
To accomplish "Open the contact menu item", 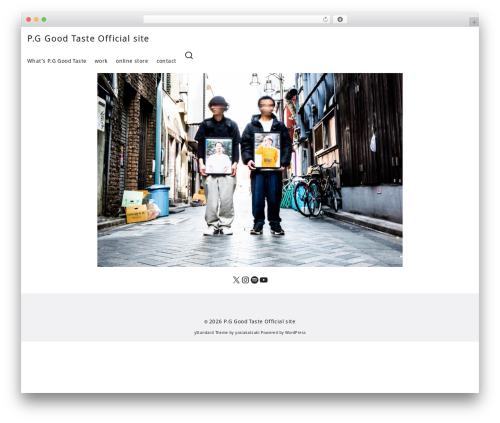I will click(166, 61).
